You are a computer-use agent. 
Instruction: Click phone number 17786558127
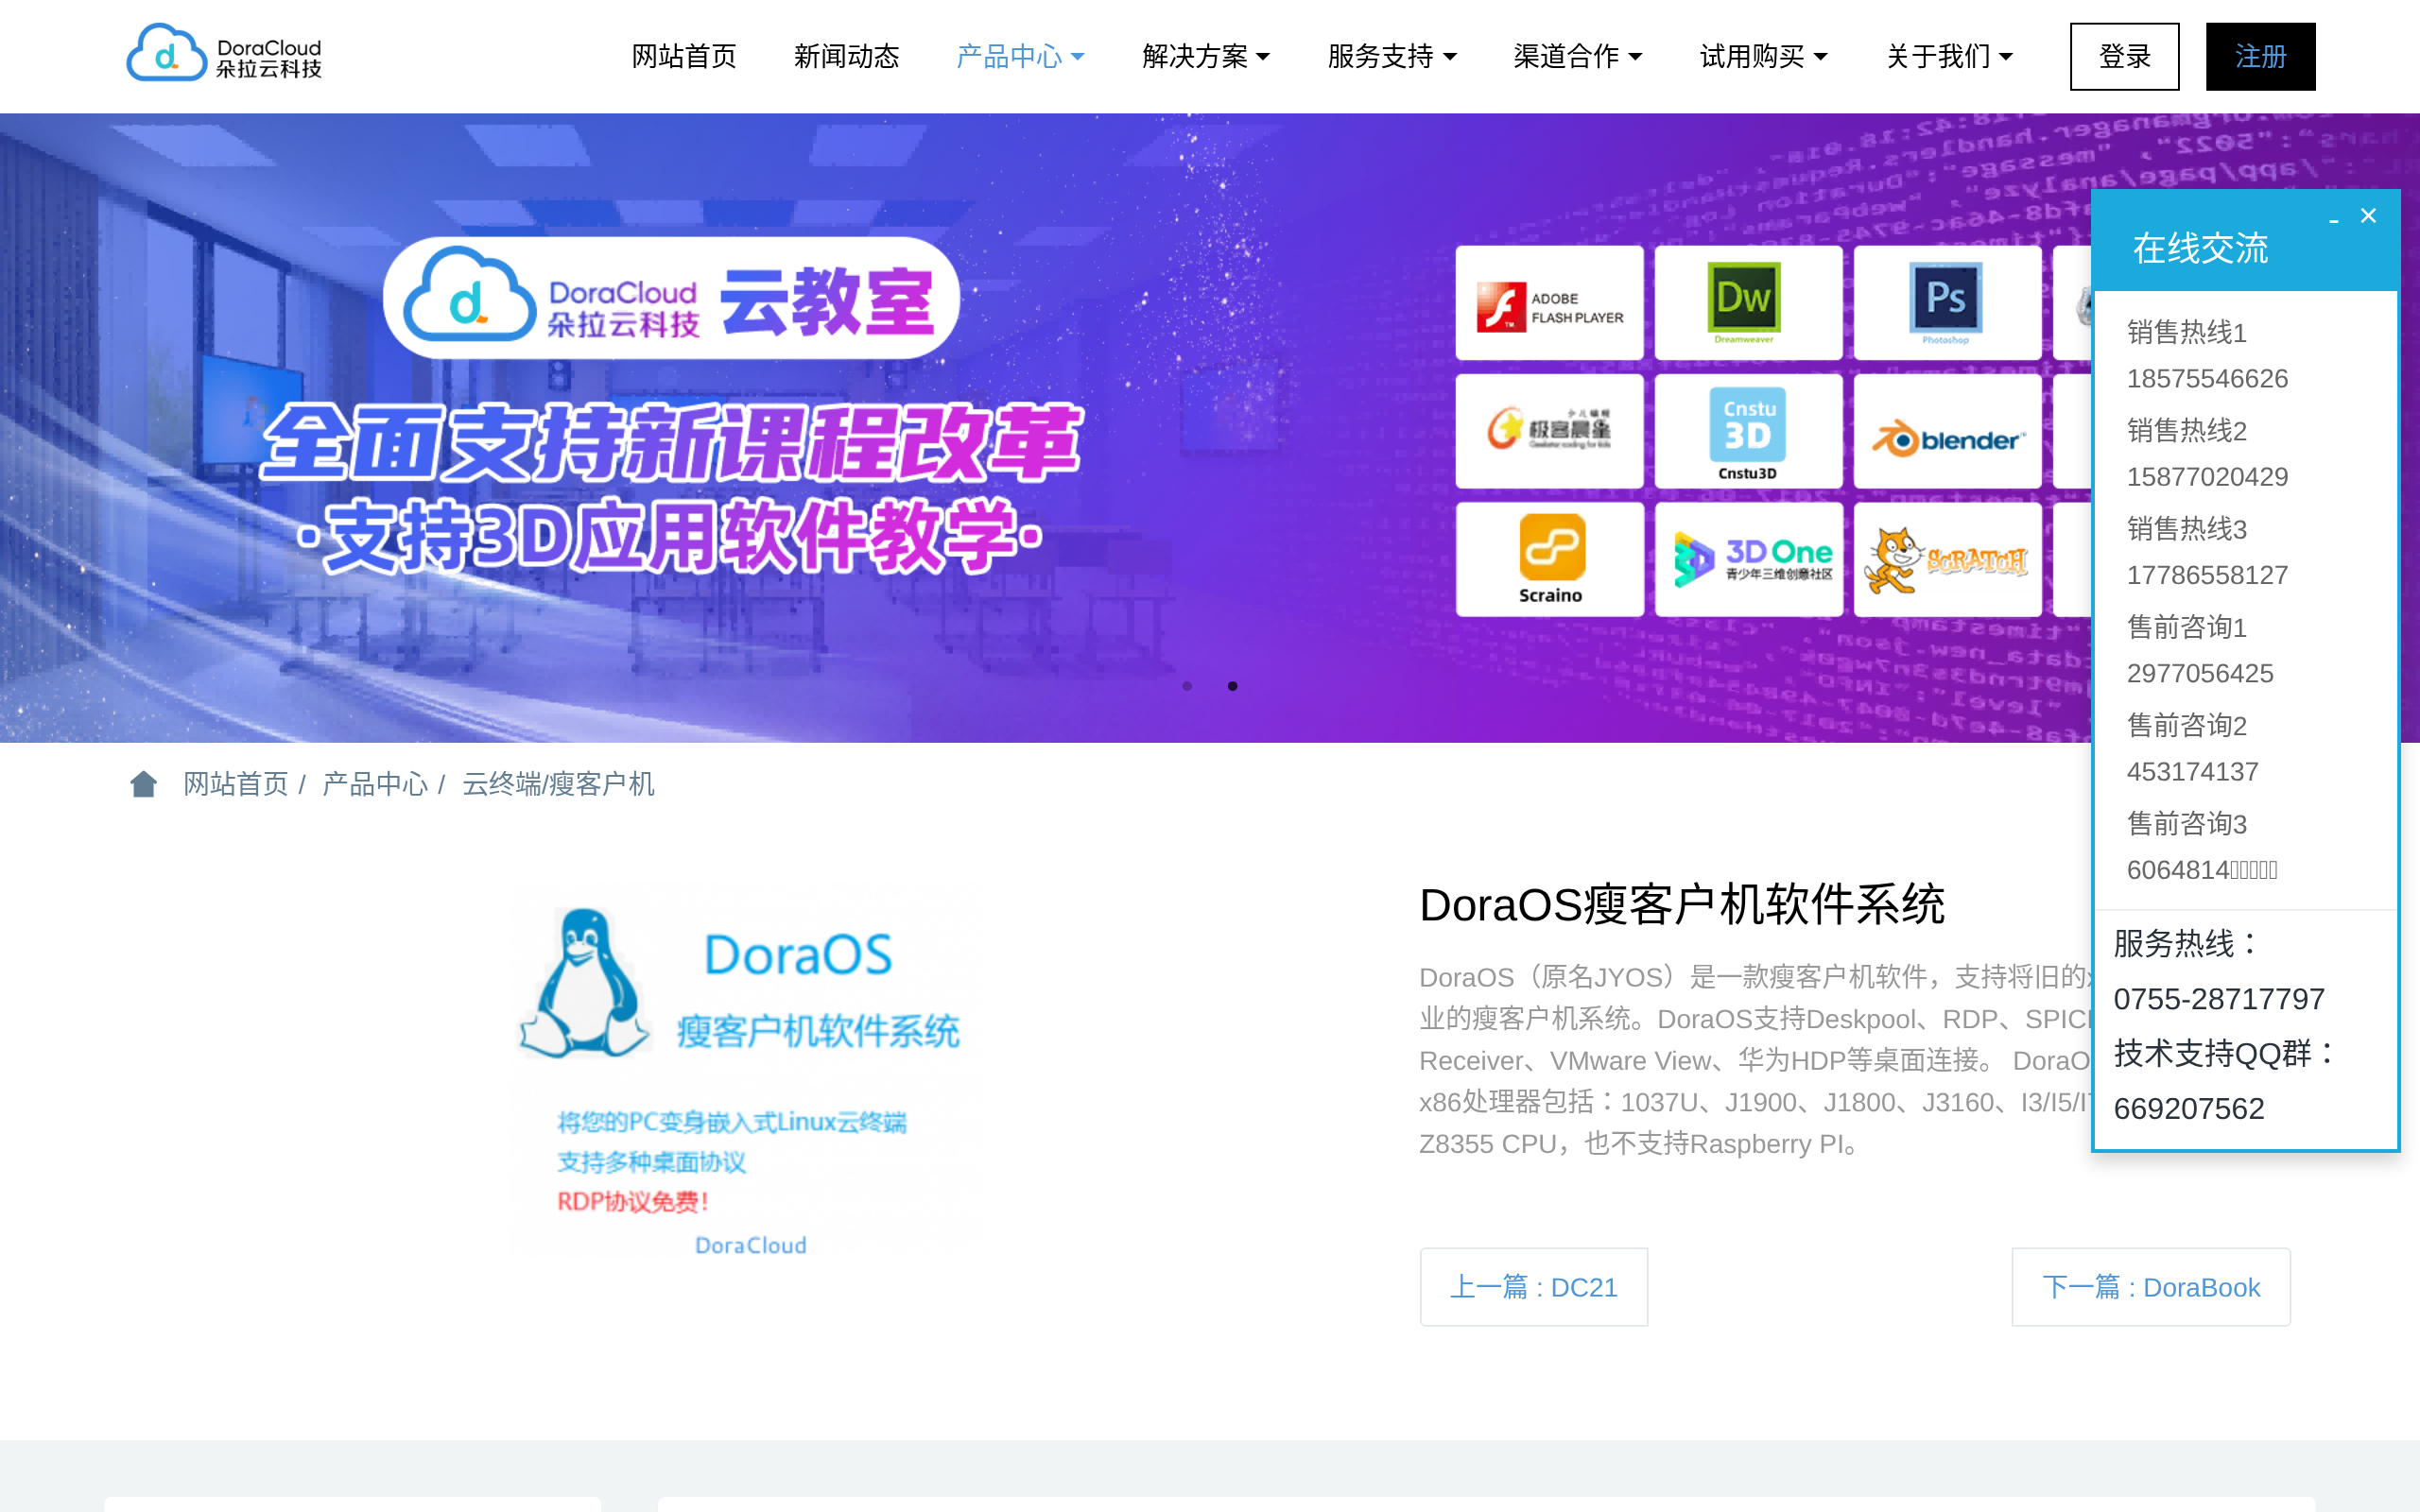click(x=2207, y=575)
